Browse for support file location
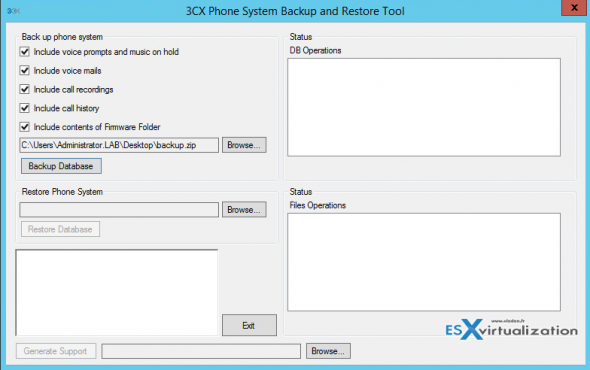Image resolution: width=590 pixels, height=370 pixels. 328,351
